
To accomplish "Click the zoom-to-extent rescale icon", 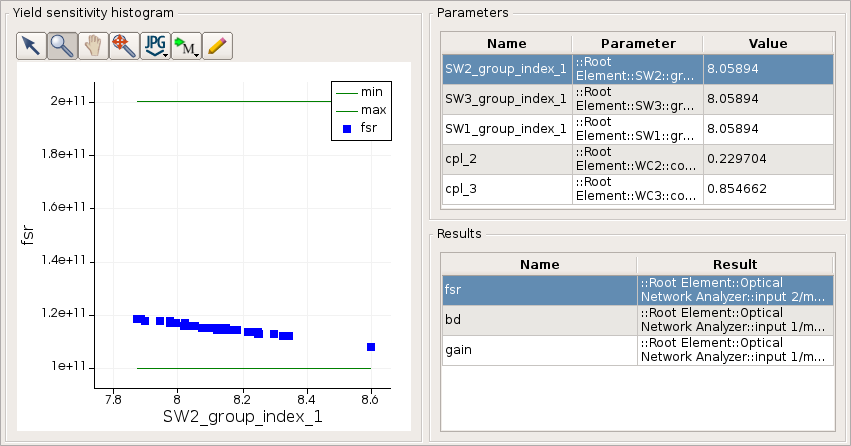I will tap(124, 46).
